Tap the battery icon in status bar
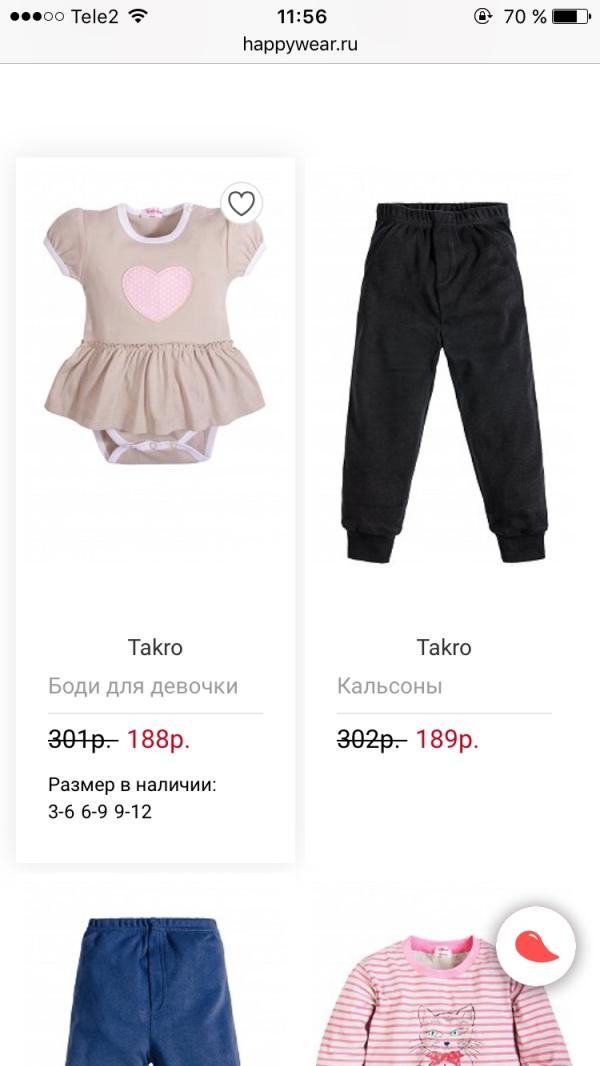Image resolution: width=600 pixels, height=1066 pixels. [x=570, y=16]
